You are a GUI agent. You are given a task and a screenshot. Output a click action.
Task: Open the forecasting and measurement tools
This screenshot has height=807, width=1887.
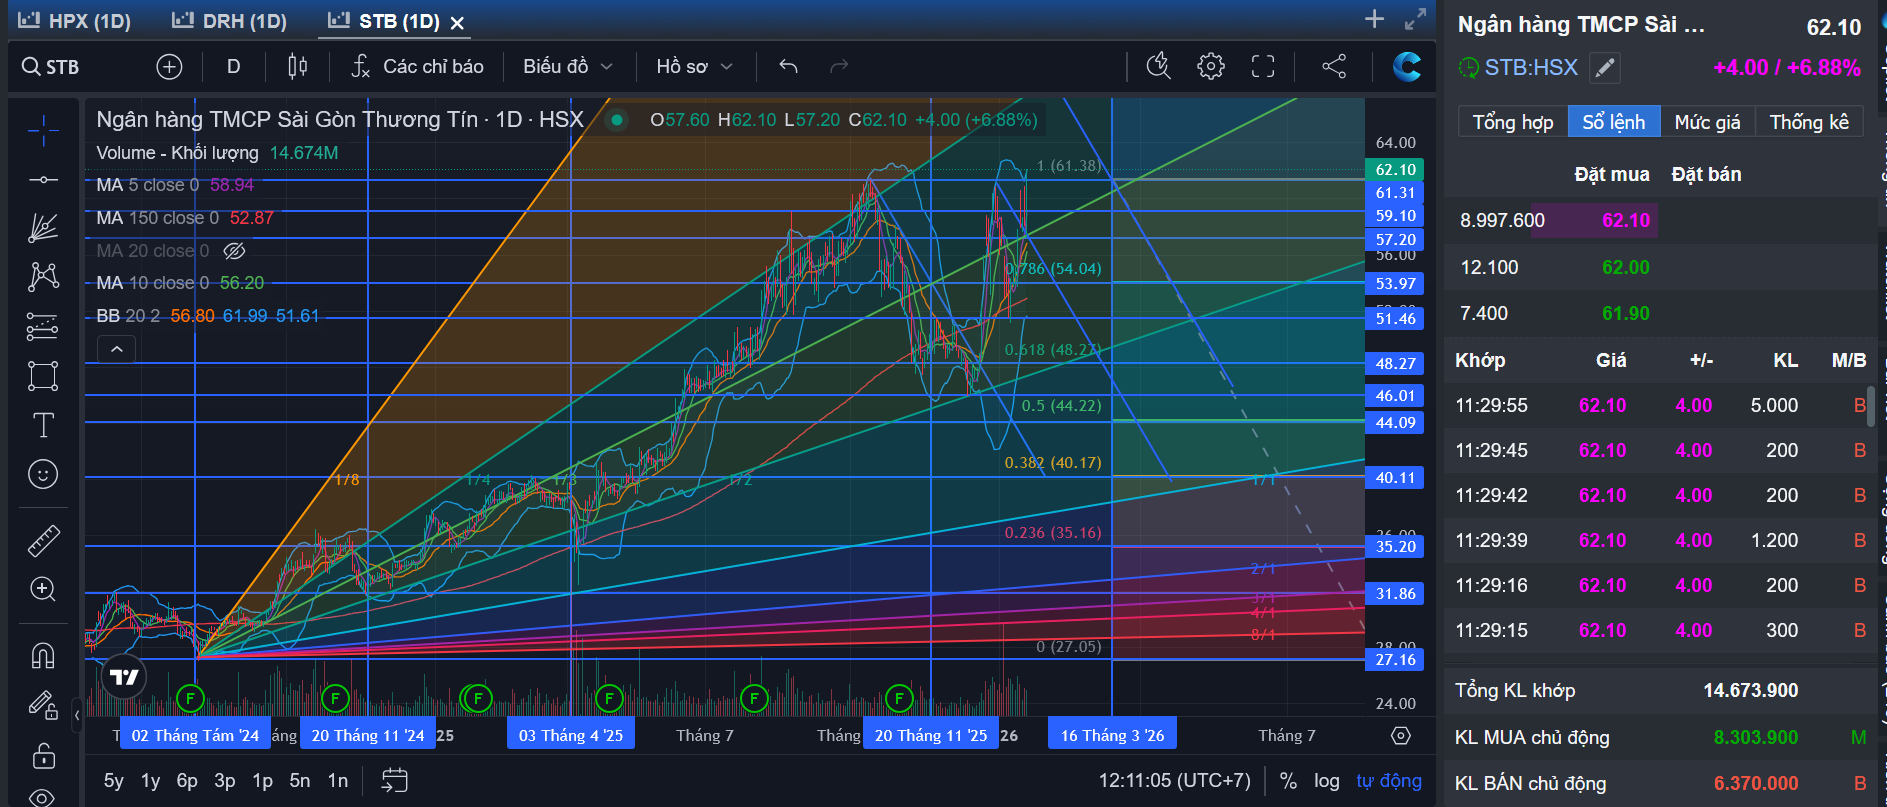click(x=43, y=326)
